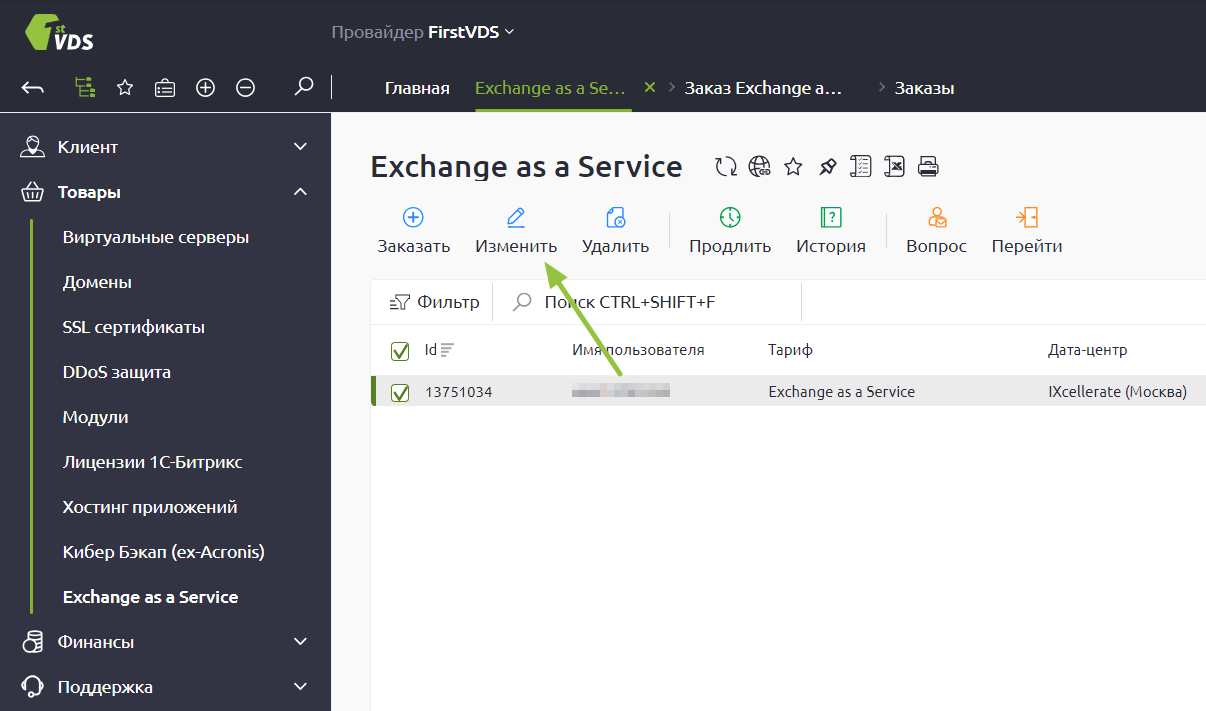Expand the Поддержка section chevron

300,687
